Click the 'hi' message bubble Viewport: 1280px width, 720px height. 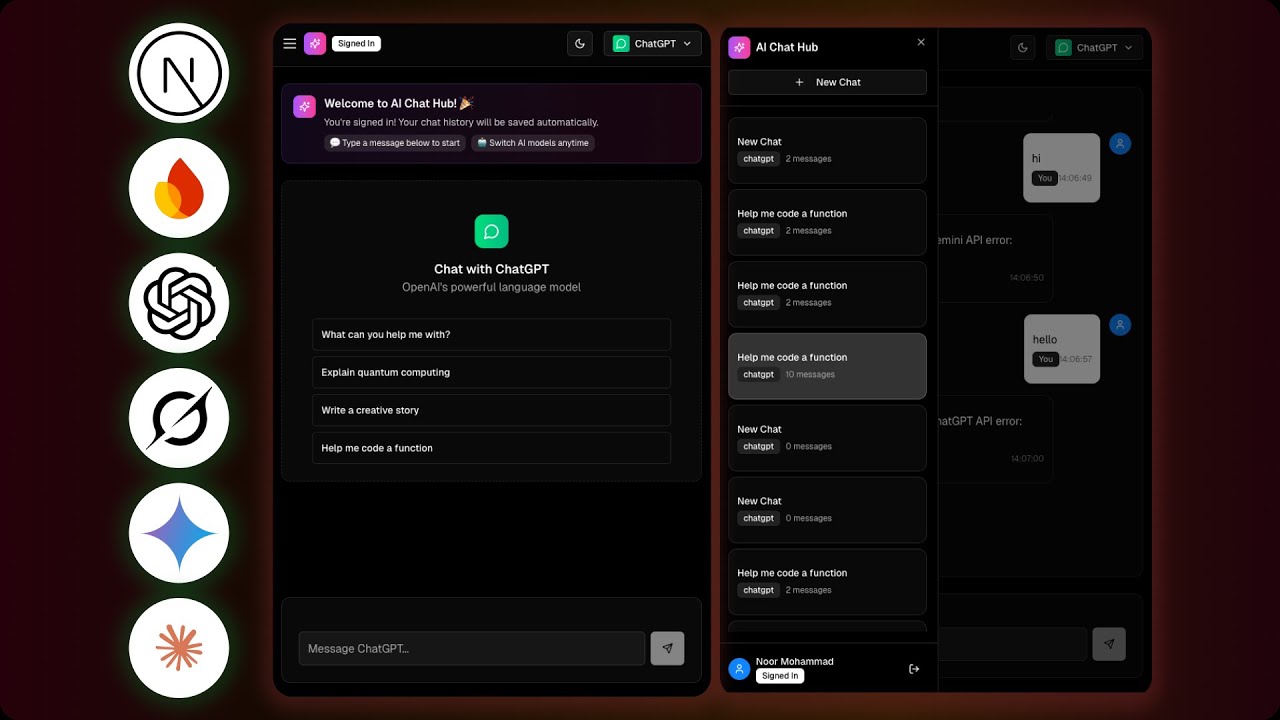[1062, 167]
